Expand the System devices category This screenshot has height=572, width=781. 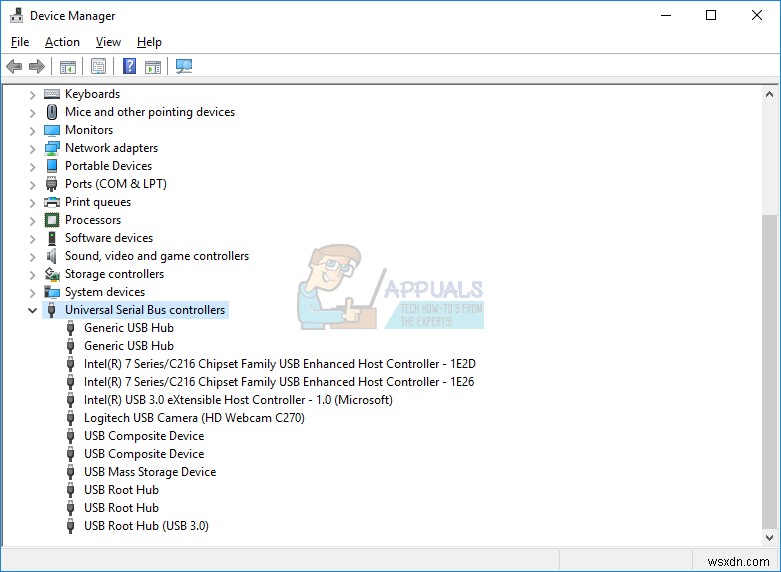coord(32,292)
